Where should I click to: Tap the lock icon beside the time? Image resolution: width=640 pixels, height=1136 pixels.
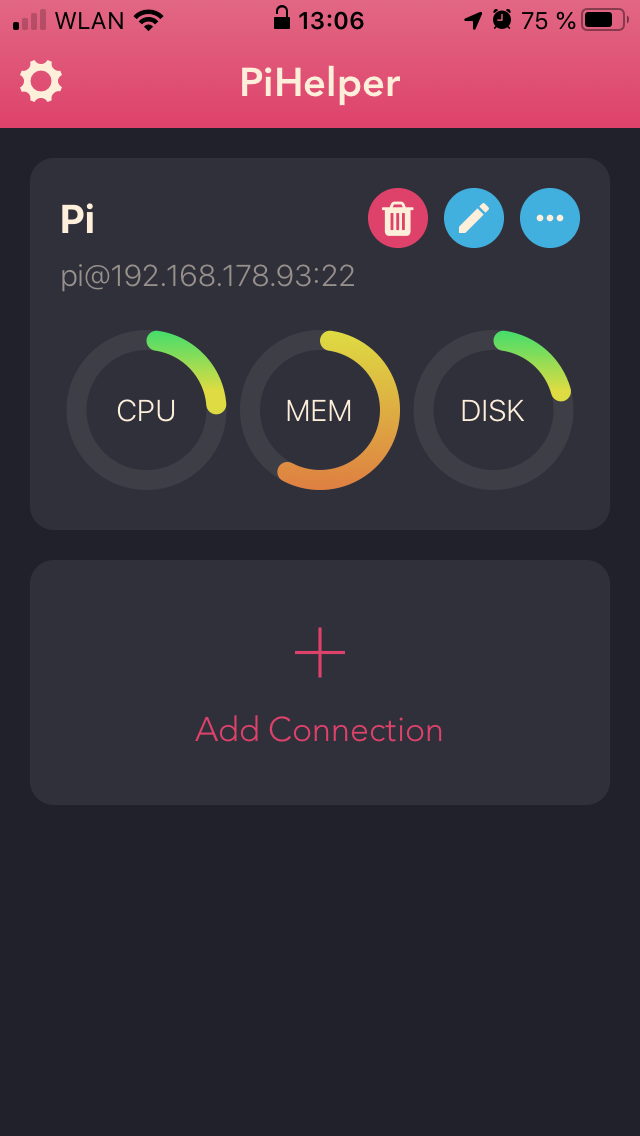(281, 19)
